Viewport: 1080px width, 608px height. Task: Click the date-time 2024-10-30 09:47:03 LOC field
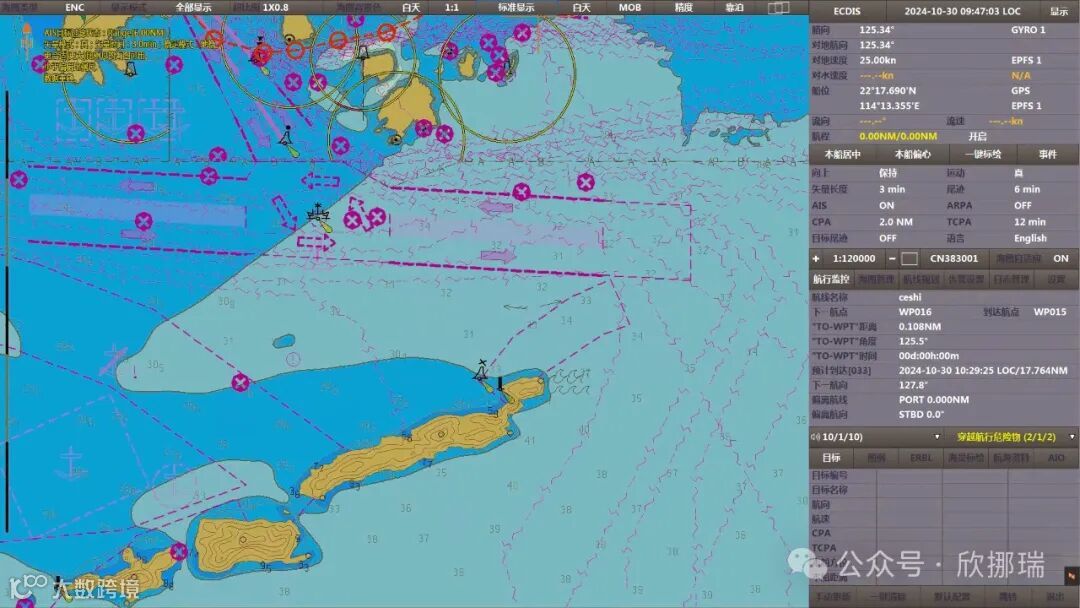tap(963, 11)
